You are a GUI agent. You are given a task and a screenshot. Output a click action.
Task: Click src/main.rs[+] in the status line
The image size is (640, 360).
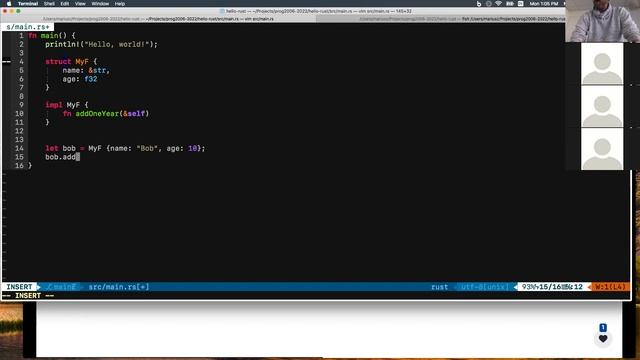point(119,287)
